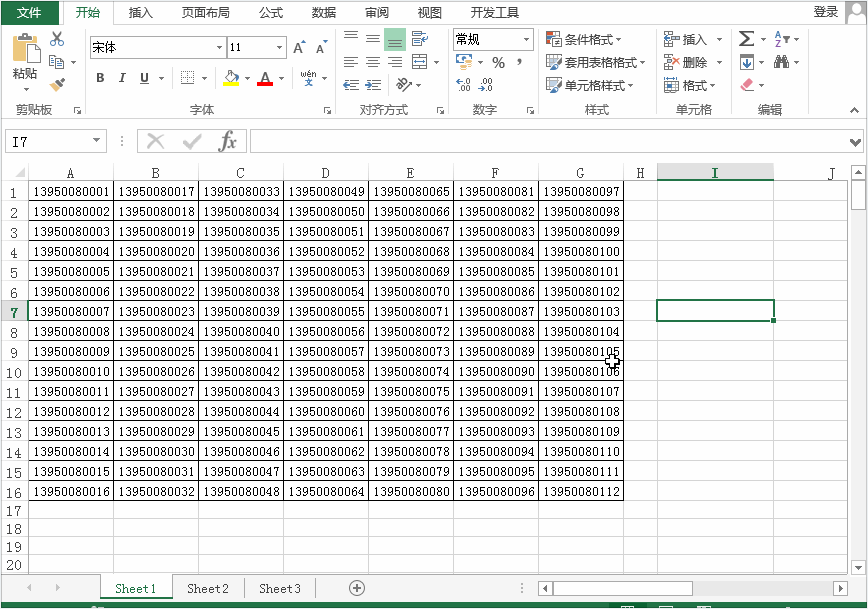Image resolution: width=868 pixels, height=609 pixels.
Task: Switch to Sheet2 tab
Action: [x=208, y=589]
